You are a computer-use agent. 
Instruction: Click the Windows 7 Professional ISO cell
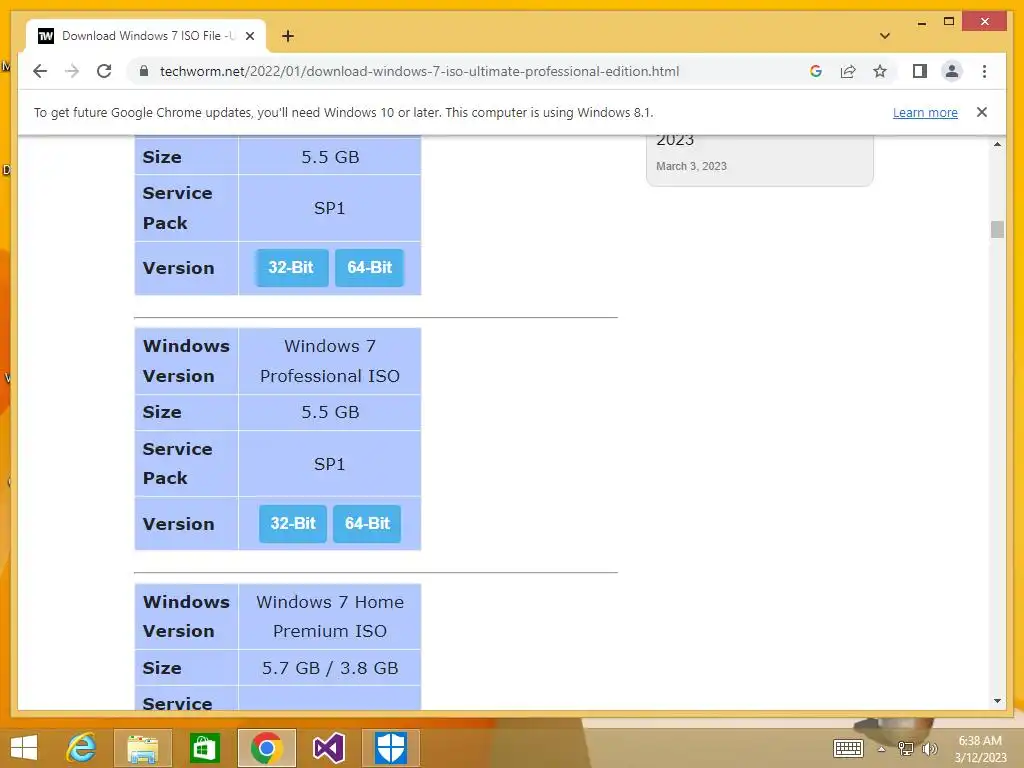click(x=330, y=361)
